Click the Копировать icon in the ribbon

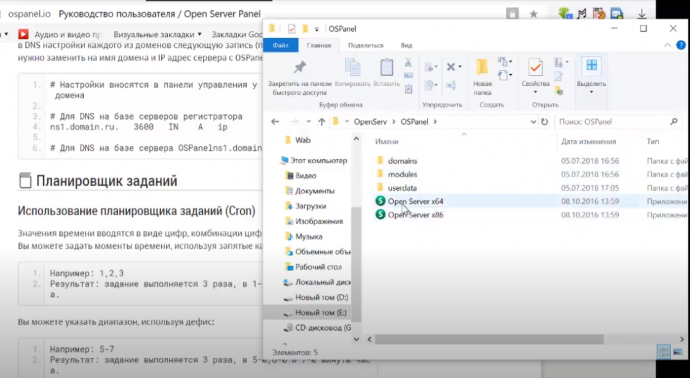point(352,68)
